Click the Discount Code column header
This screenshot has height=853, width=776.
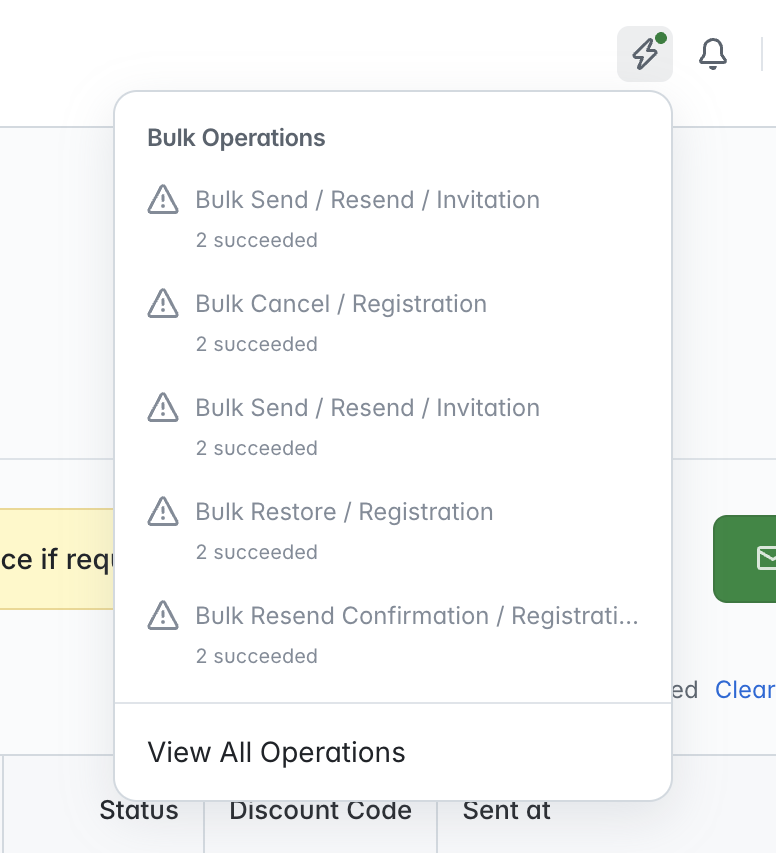click(x=321, y=810)
